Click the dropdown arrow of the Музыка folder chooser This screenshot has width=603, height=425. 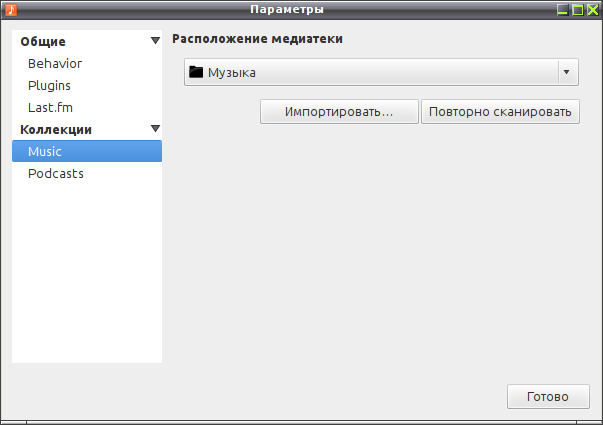click(x=566, y=72)
